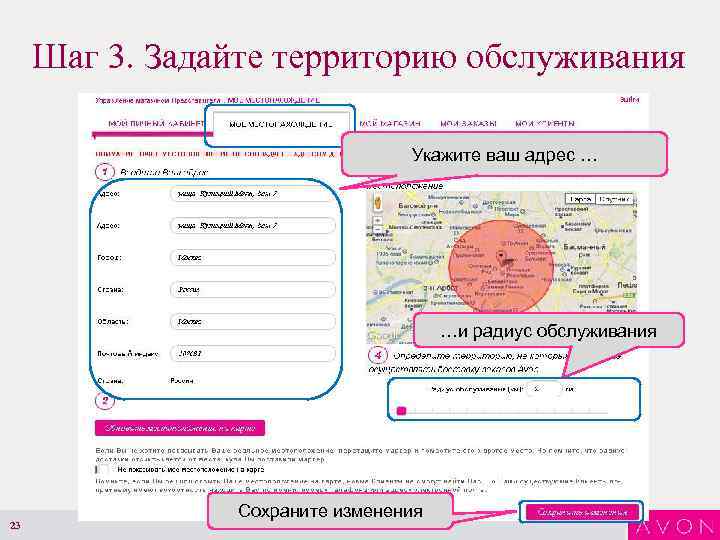Image resolution: width=720 pixels, height=540 pixels.
Task: Click the service radius slider handle
Action: 401,411
